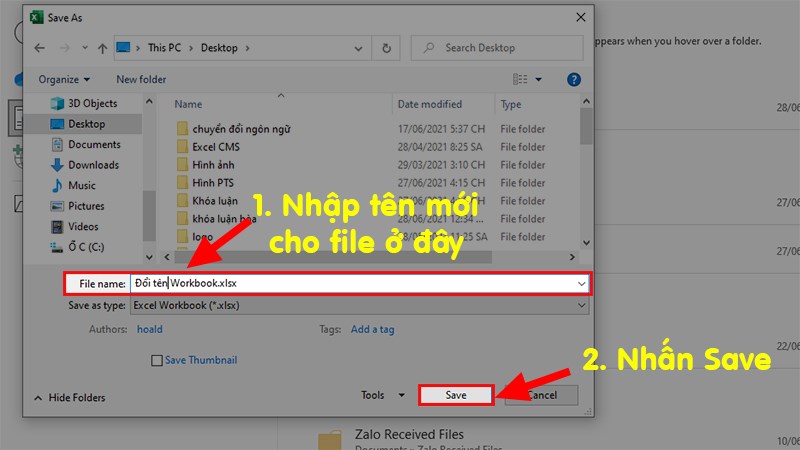800x450 pixels.
Task: Click Add a tag link
Action: pos(372,330)
